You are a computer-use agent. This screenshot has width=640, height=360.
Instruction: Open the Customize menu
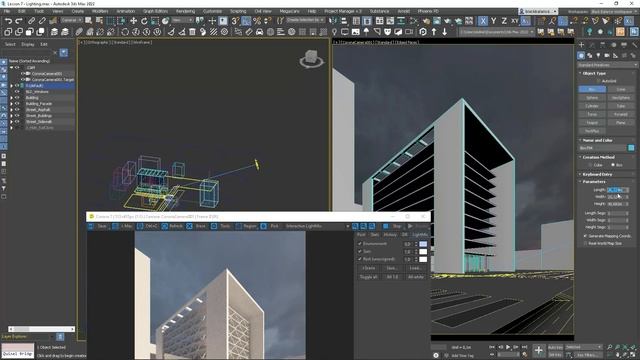212,11
